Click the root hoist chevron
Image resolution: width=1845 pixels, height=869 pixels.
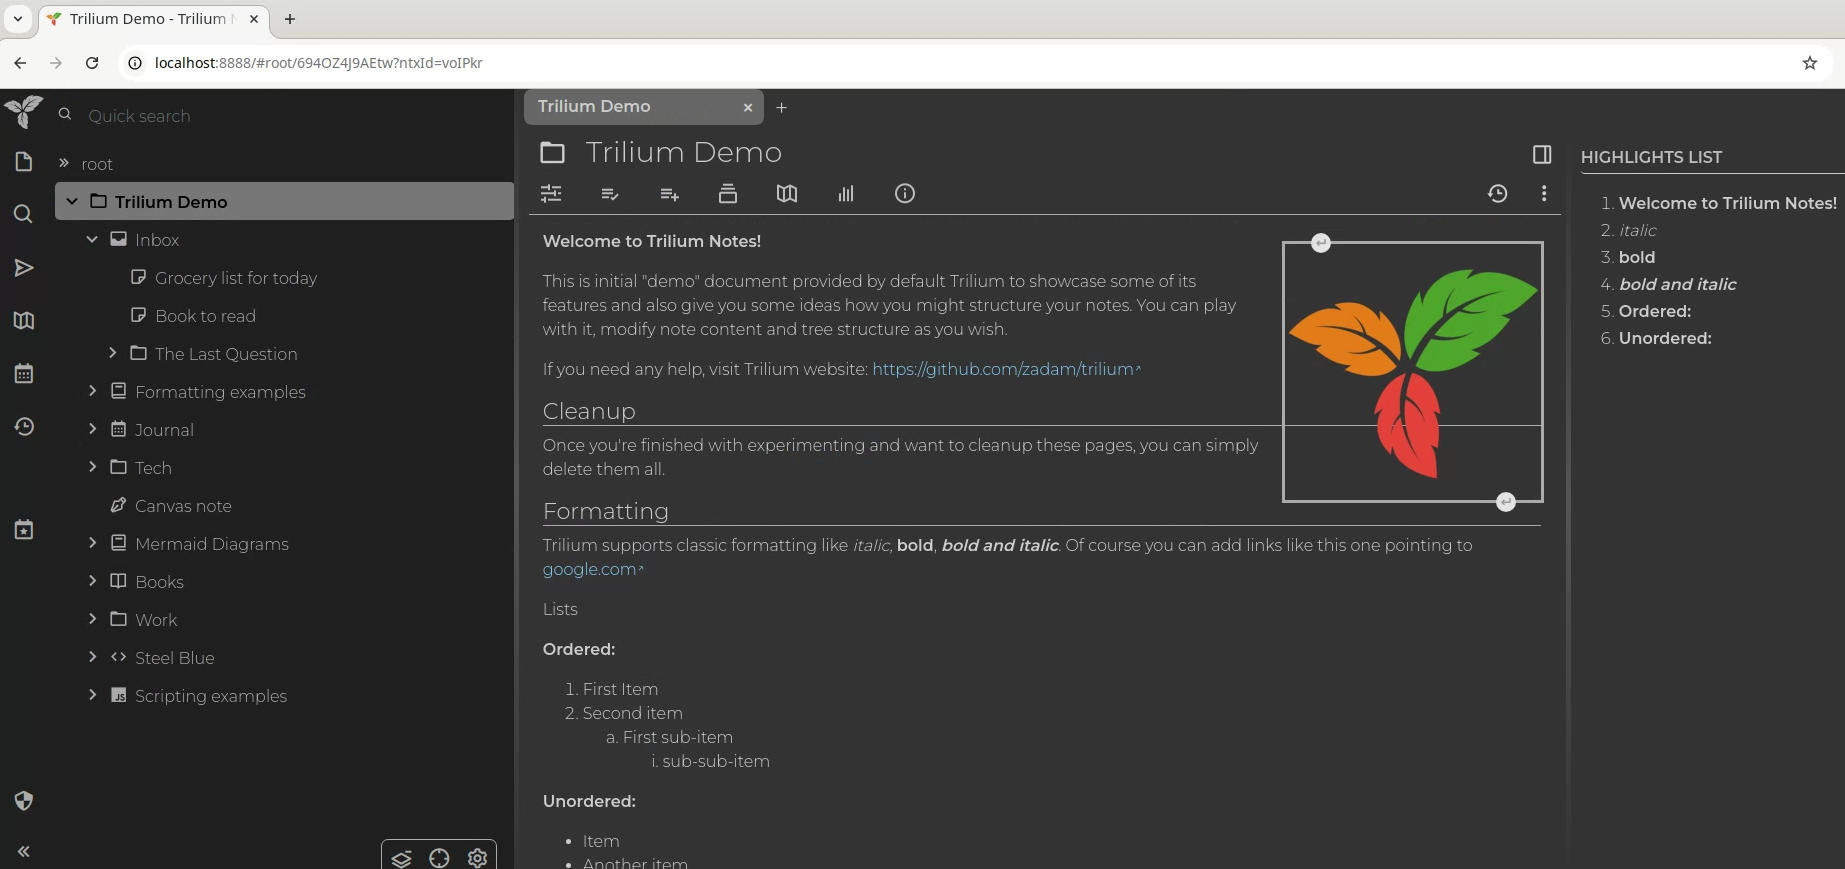click(x=64, y=163)
